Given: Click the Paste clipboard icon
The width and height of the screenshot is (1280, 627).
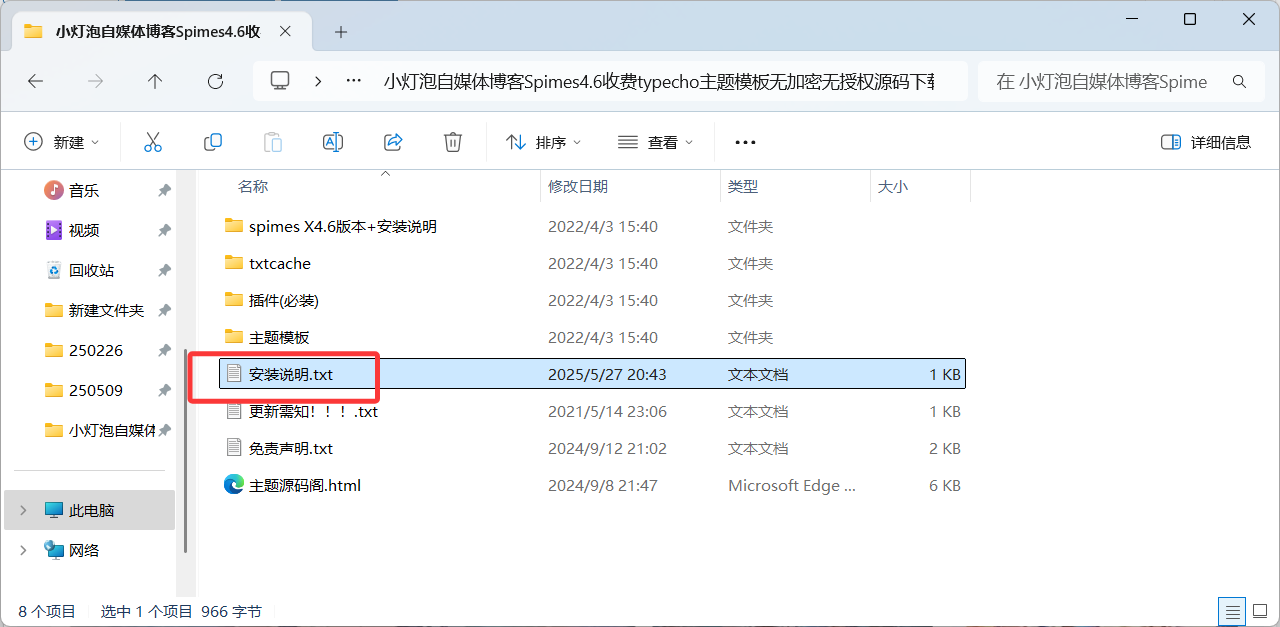Looking at the screenshot, I should pos(273,142).
